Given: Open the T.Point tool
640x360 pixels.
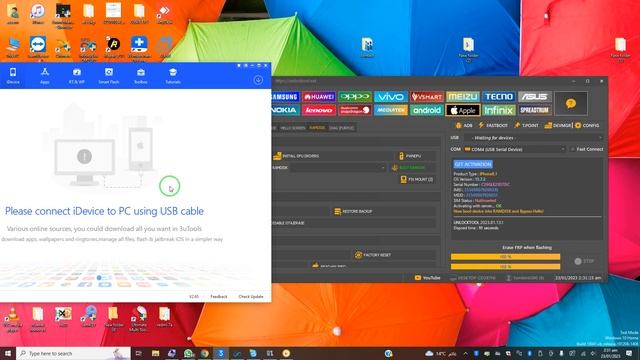Looking at the screenshot, I should (527, 125).
